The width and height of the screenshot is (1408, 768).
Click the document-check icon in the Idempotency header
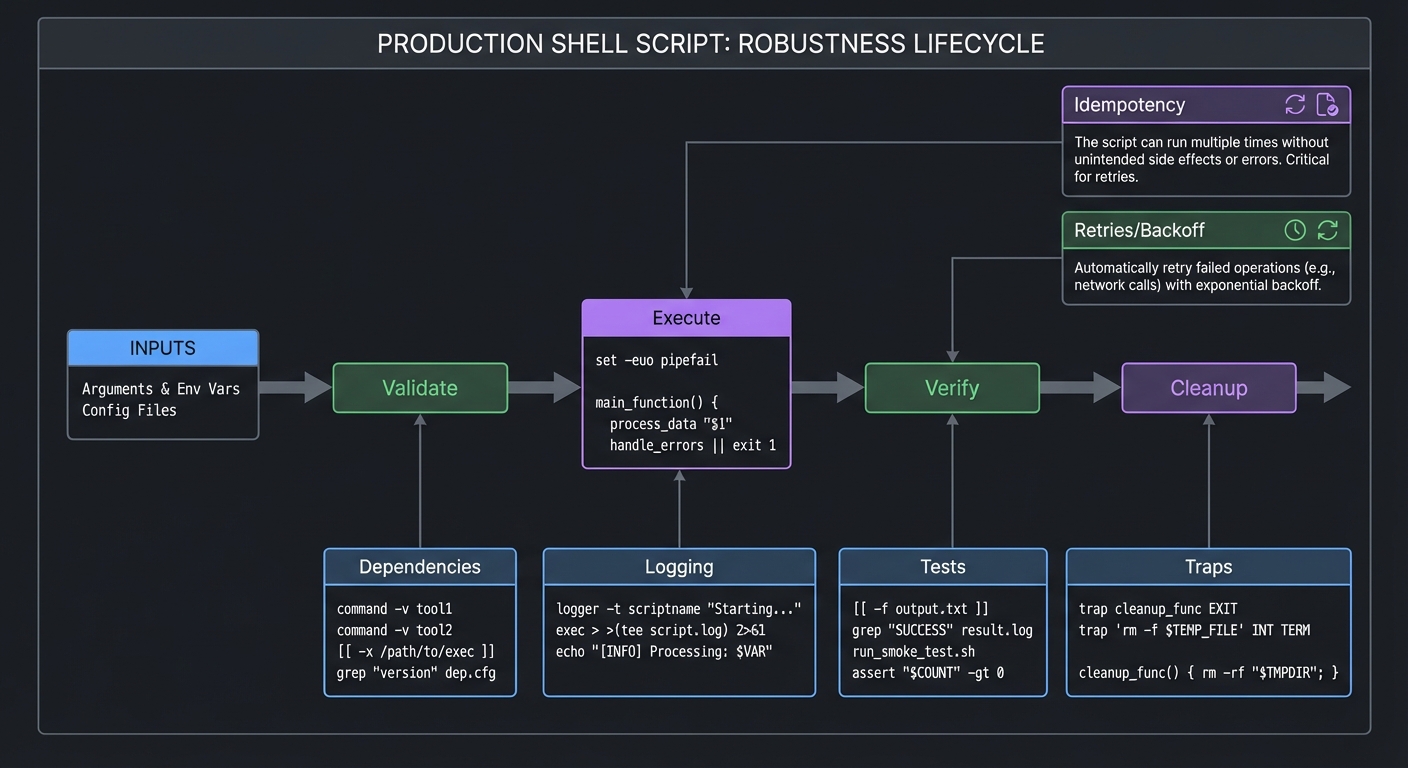coord(1328,104)
